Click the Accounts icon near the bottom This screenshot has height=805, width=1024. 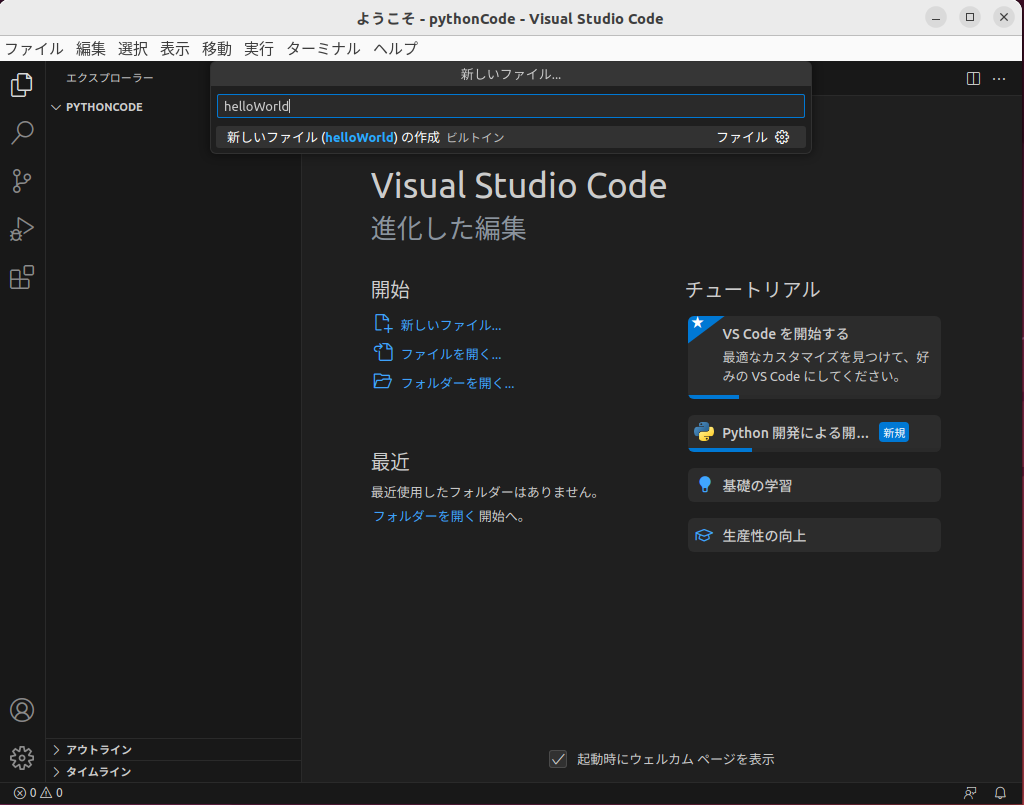[x=21, y=710]
